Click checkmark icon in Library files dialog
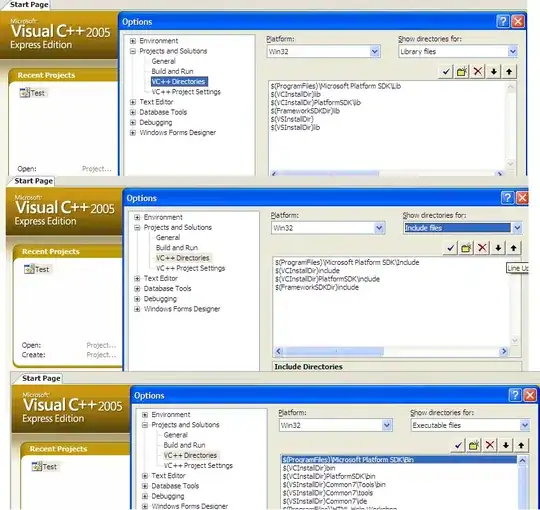The height and width of the screenshot is (510, 540). (x=446, y=72)
